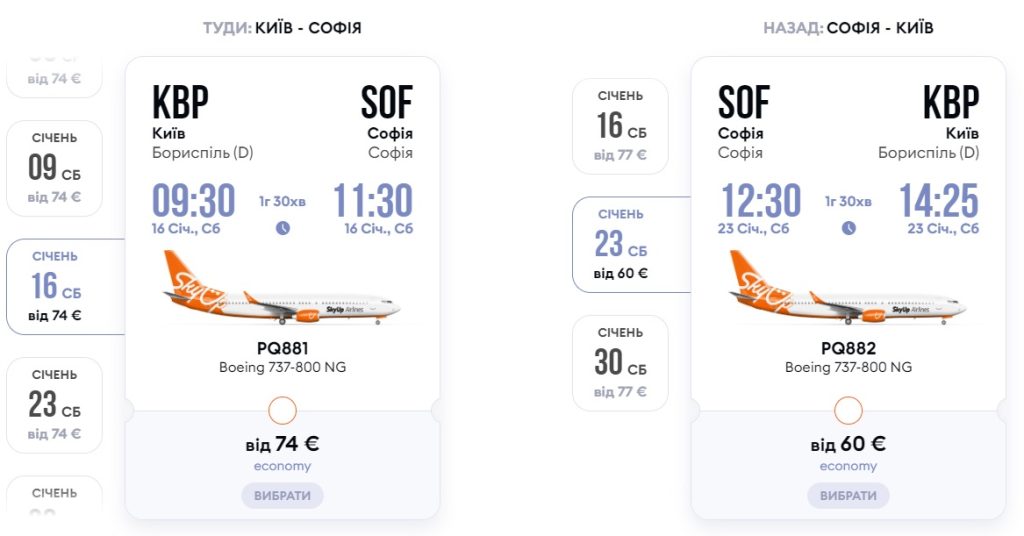This screenshot has height=536, width=1024.
Task: Choose return date 30 Січень at 77 €
Action: (x=620, y=362)
